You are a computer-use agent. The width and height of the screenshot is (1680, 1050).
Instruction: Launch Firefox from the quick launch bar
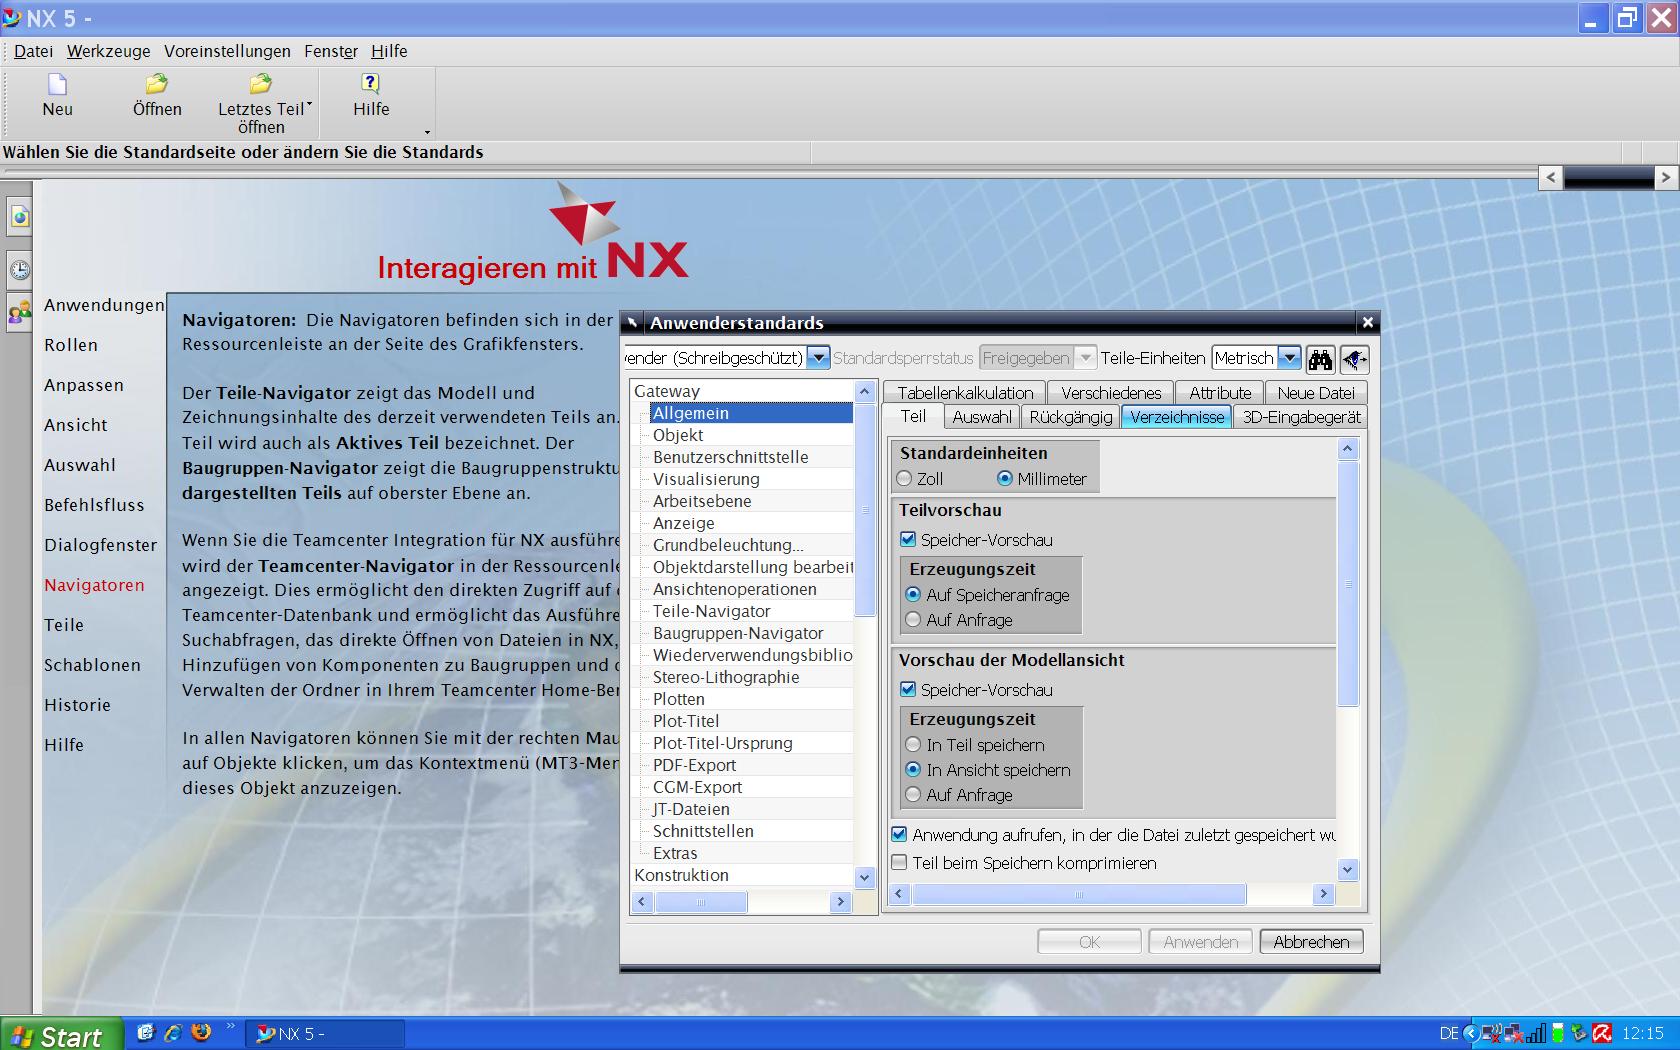[x=201, y=1033]
